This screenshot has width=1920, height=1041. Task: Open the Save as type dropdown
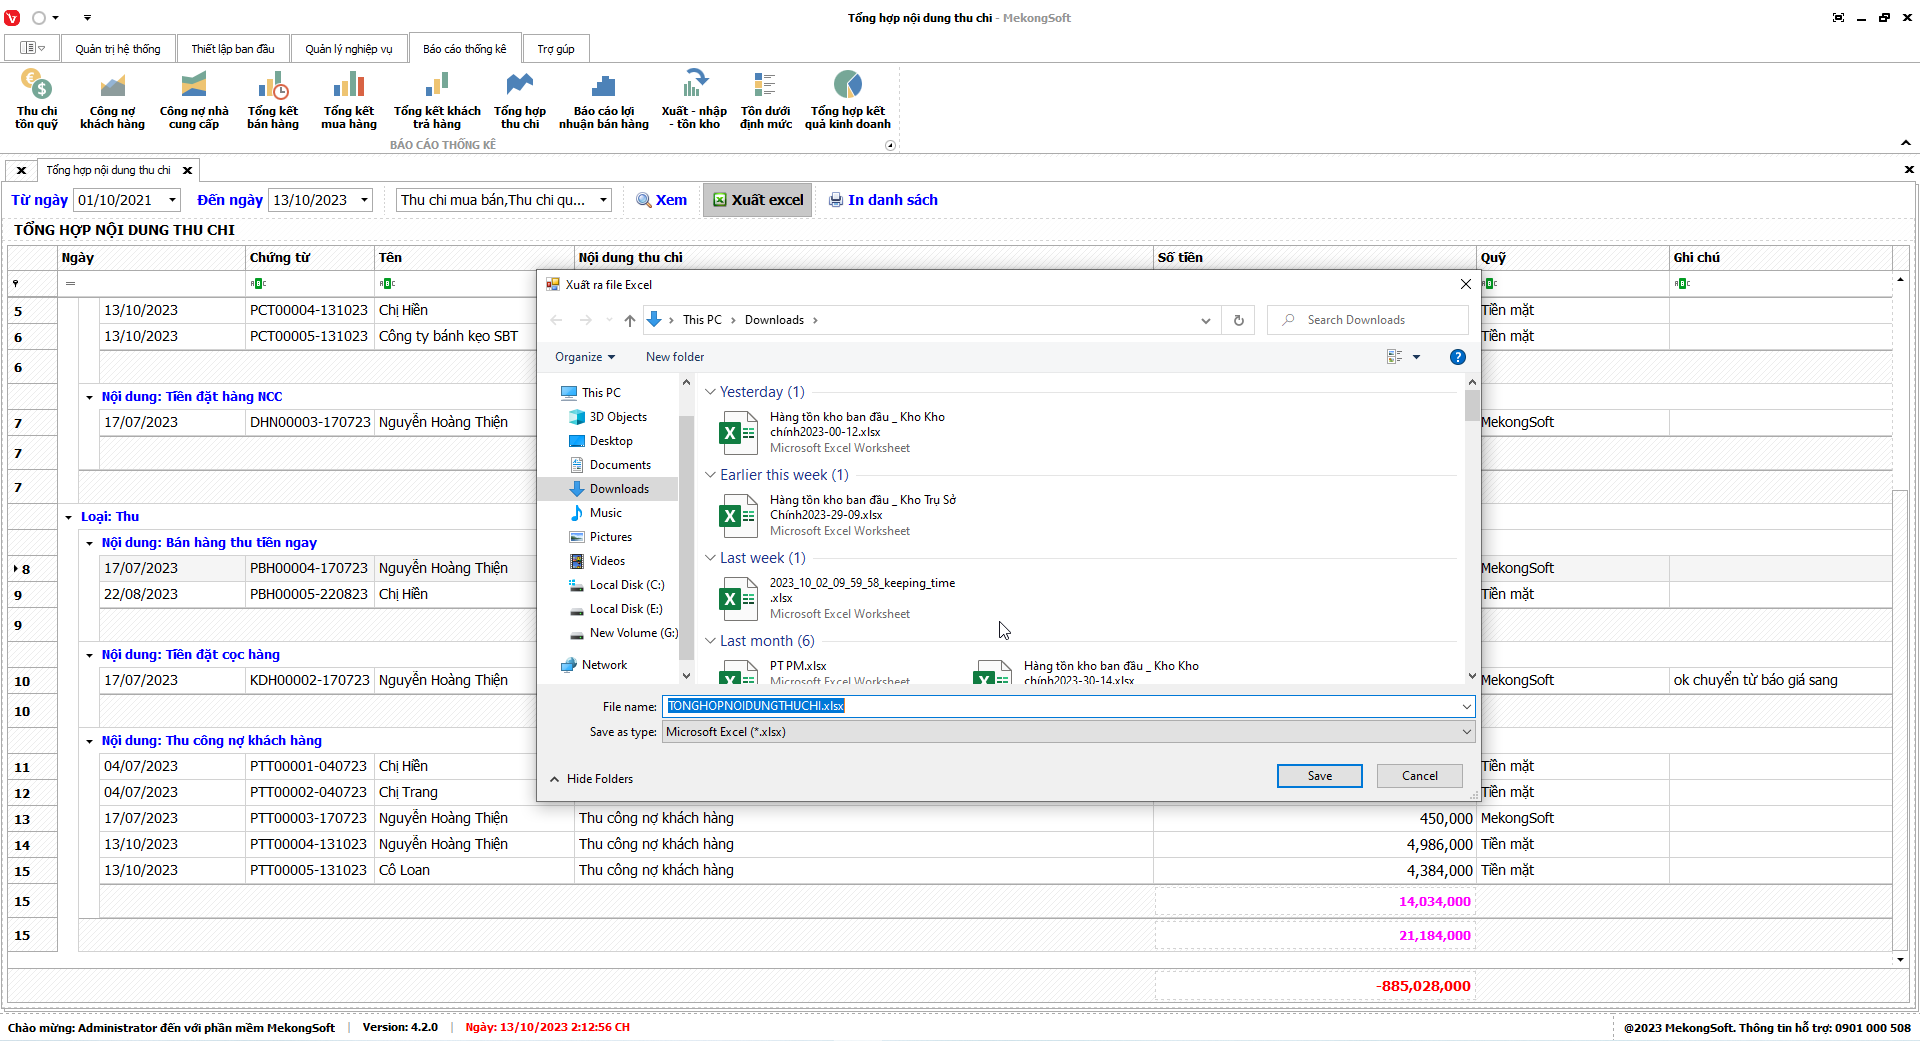tap(1067, 732)
